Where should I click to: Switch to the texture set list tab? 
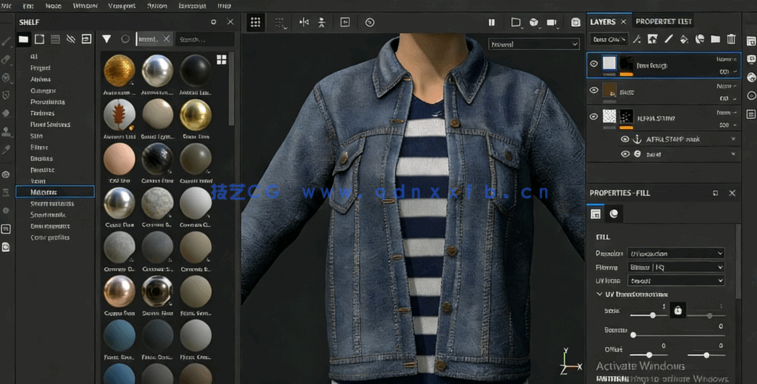(x=663, y=22)
